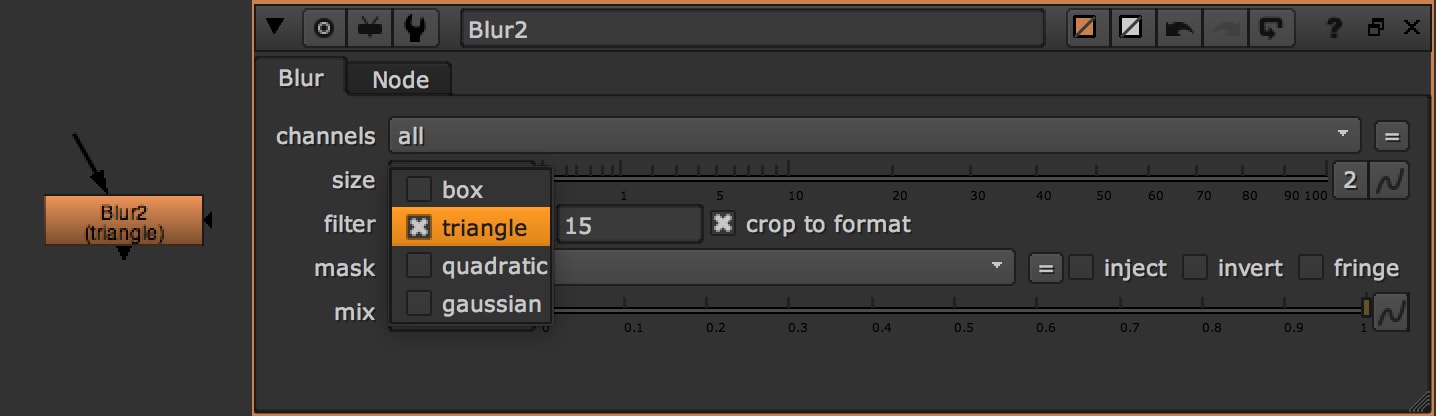Enable the invert mask checkbox
Screen dimensions: 1436x416
point(1195,268)
